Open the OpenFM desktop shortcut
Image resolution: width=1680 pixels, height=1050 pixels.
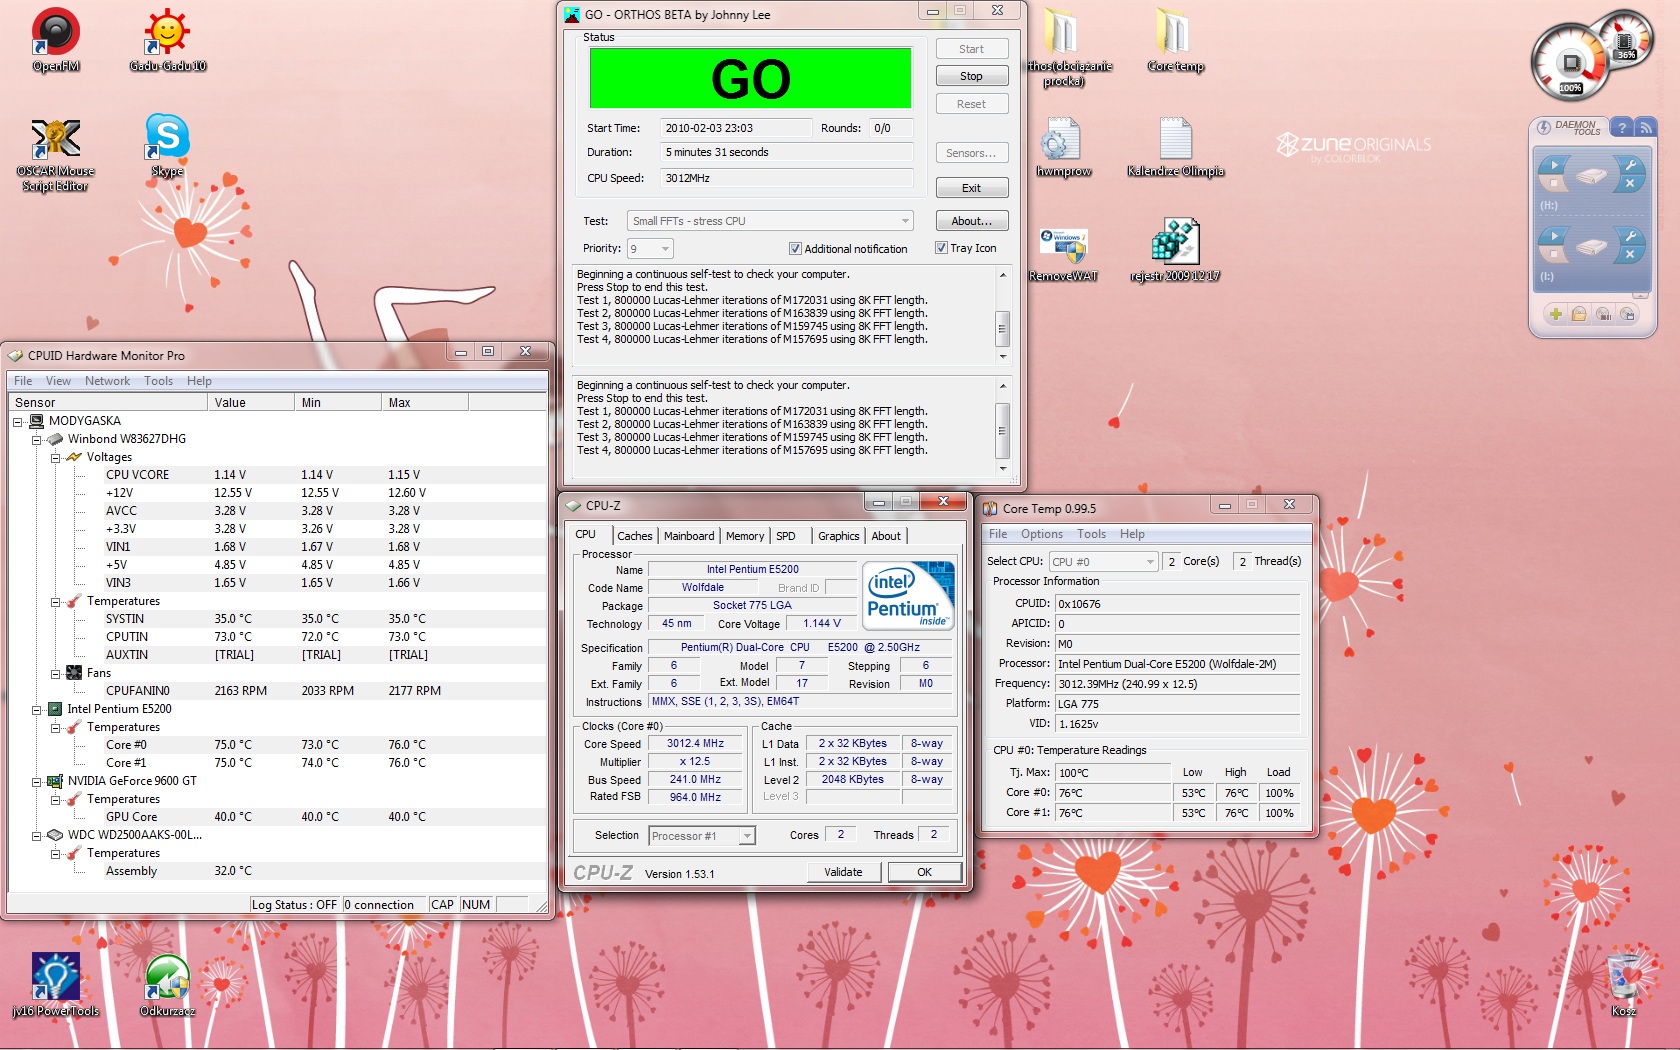point(56,40)
